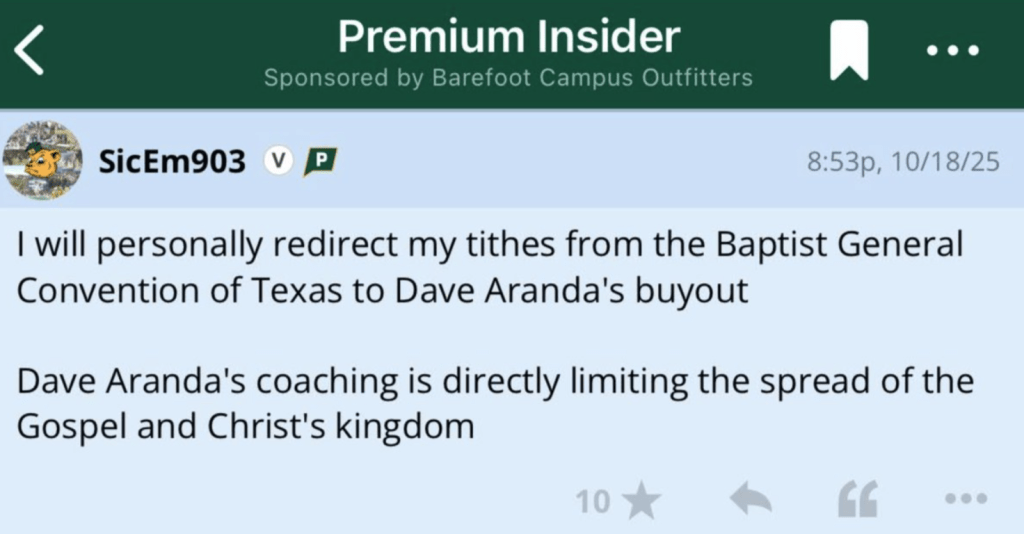Image resolution: width=1024 pixels, height=534 pixels.
Task: Tap the green P premium flag badge
Action: (320, 161)
